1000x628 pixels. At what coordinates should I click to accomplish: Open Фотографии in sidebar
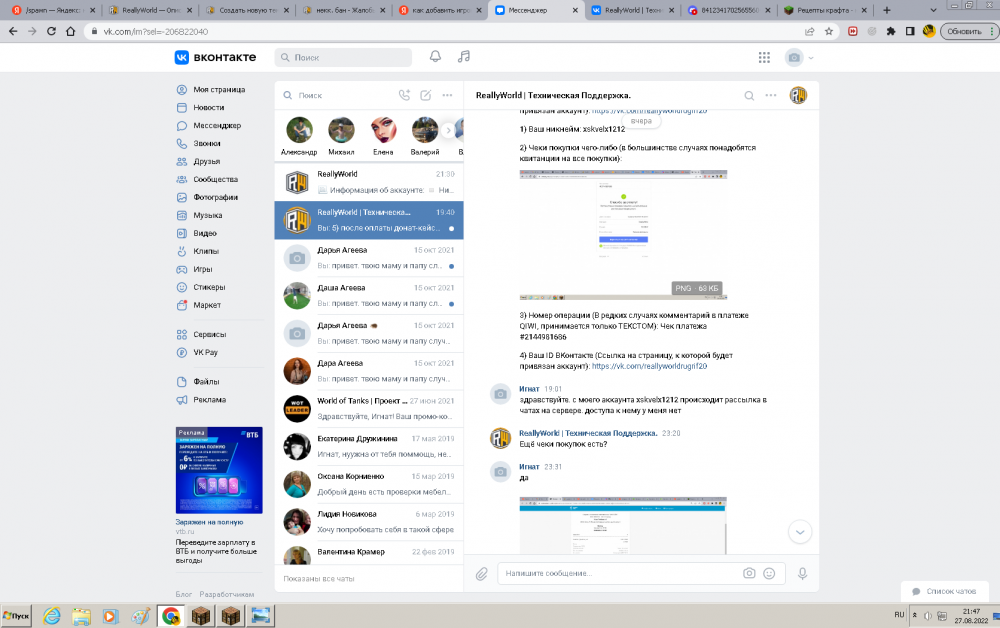pyautogui.click(x=216, y=197)
